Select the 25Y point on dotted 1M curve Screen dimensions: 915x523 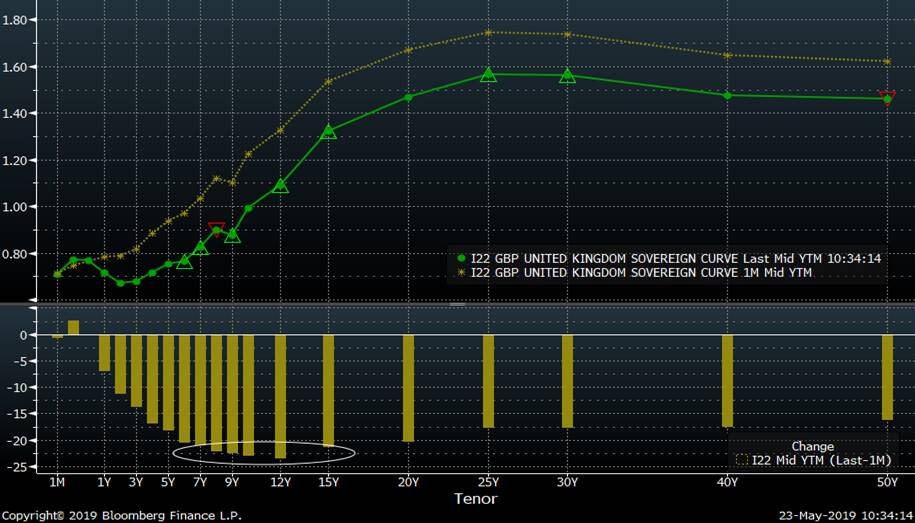[488, 33]
